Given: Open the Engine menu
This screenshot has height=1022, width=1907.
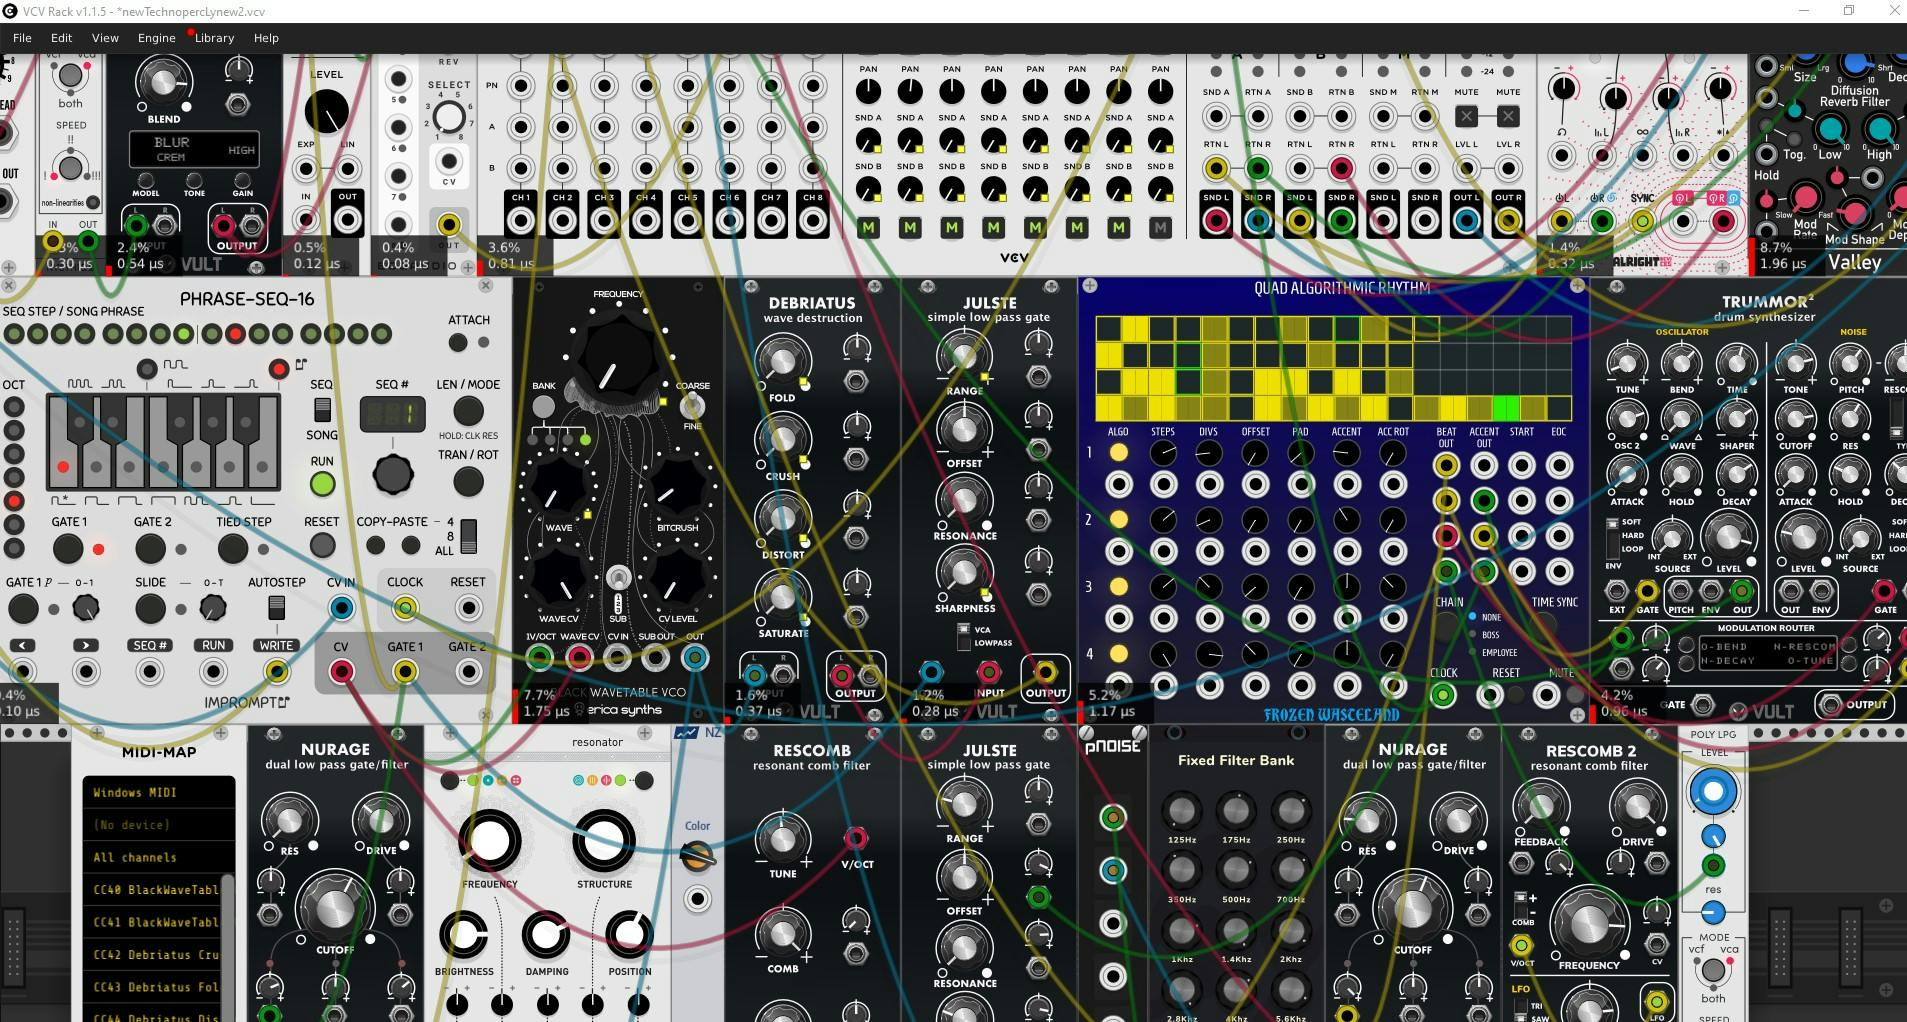Looking at the screenshot, I should tap(156, 38).
